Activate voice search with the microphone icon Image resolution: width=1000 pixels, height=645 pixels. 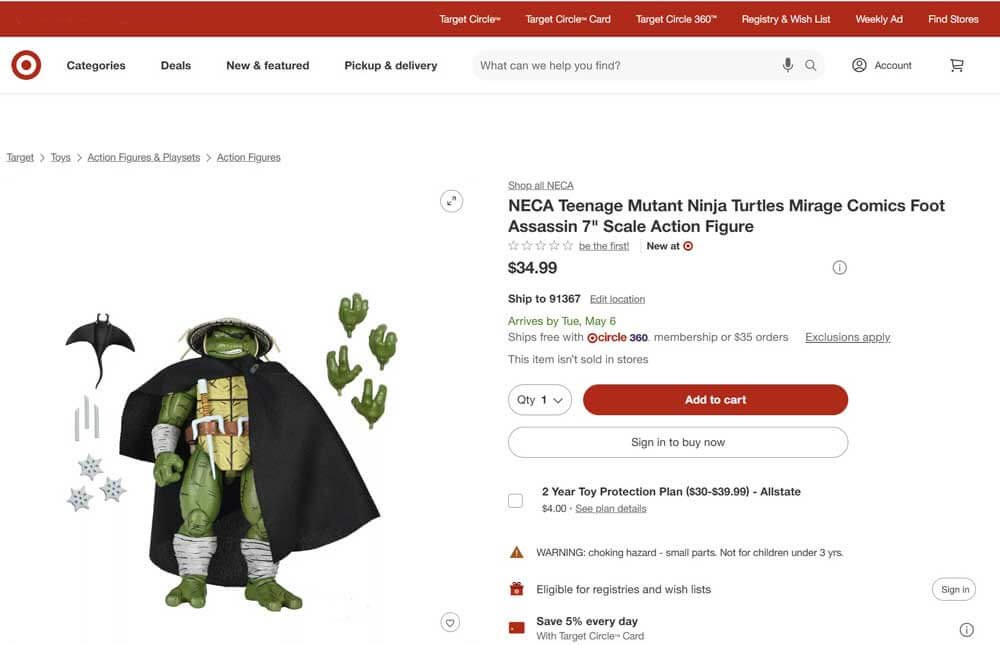click(x=789, y=65)
